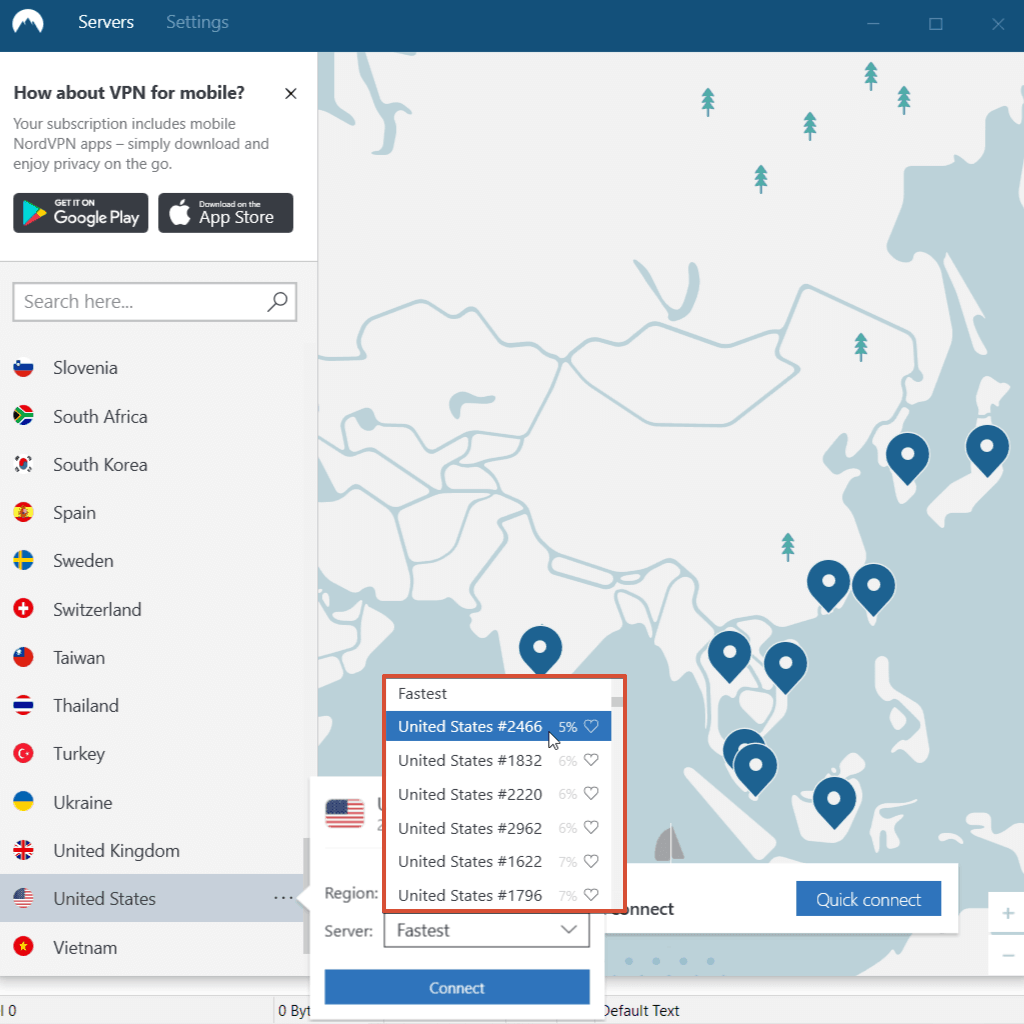Select United States #1622 server
The width and height of the screenshot is (1024, 1024).
point(498,861)
